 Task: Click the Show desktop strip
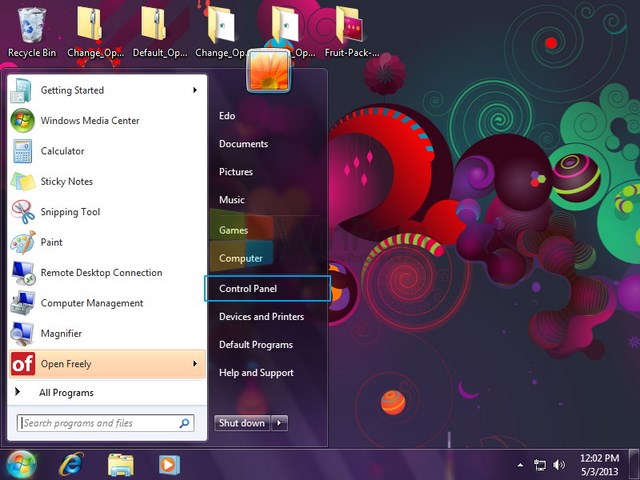[633, 464]
